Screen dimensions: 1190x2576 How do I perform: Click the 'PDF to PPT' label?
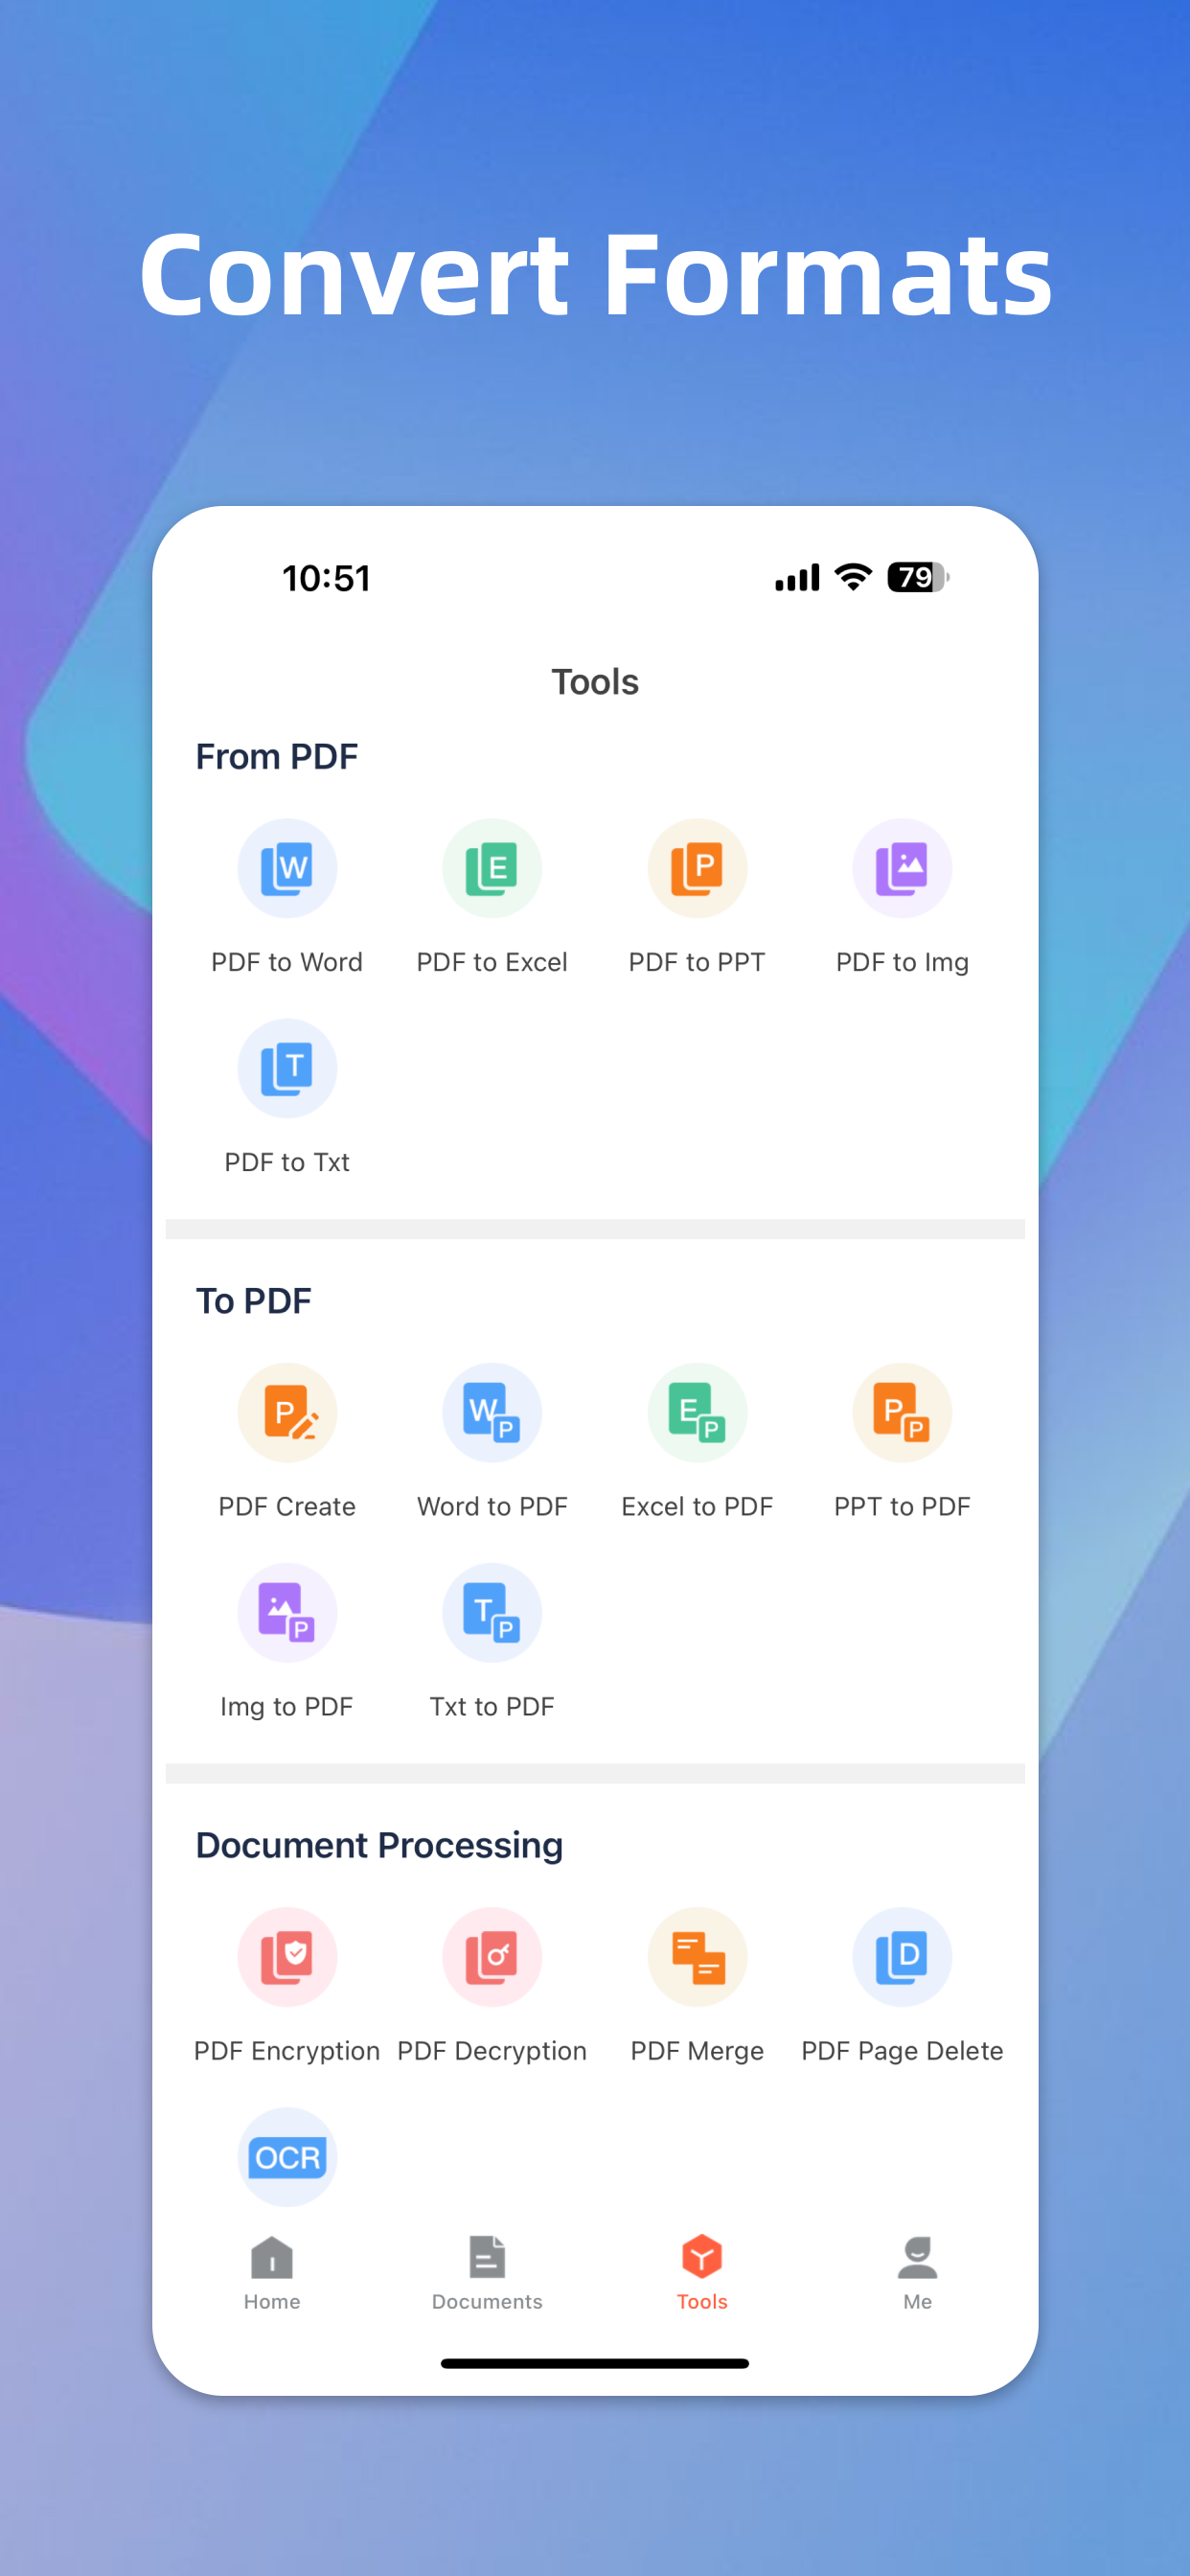coord(697,962)
